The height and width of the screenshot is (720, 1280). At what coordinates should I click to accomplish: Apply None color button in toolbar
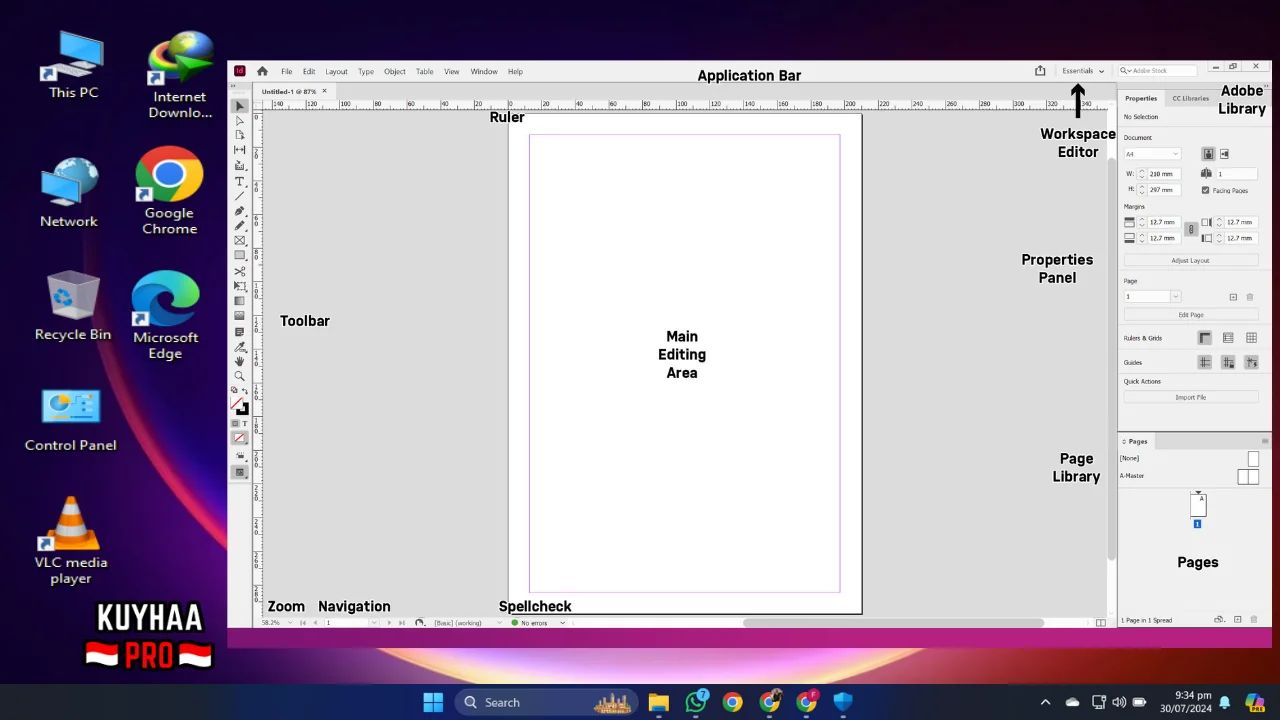(x=240, y=438)
